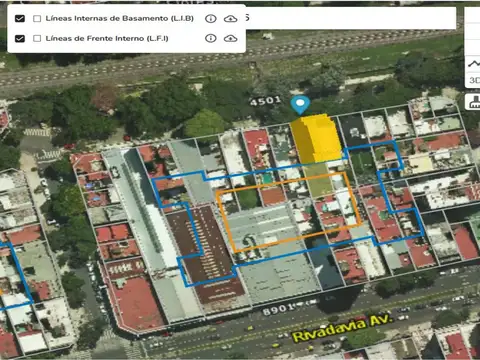Open info icon for Líneas Internas de Basamento
480x360 pixels.
click(210, 19)
